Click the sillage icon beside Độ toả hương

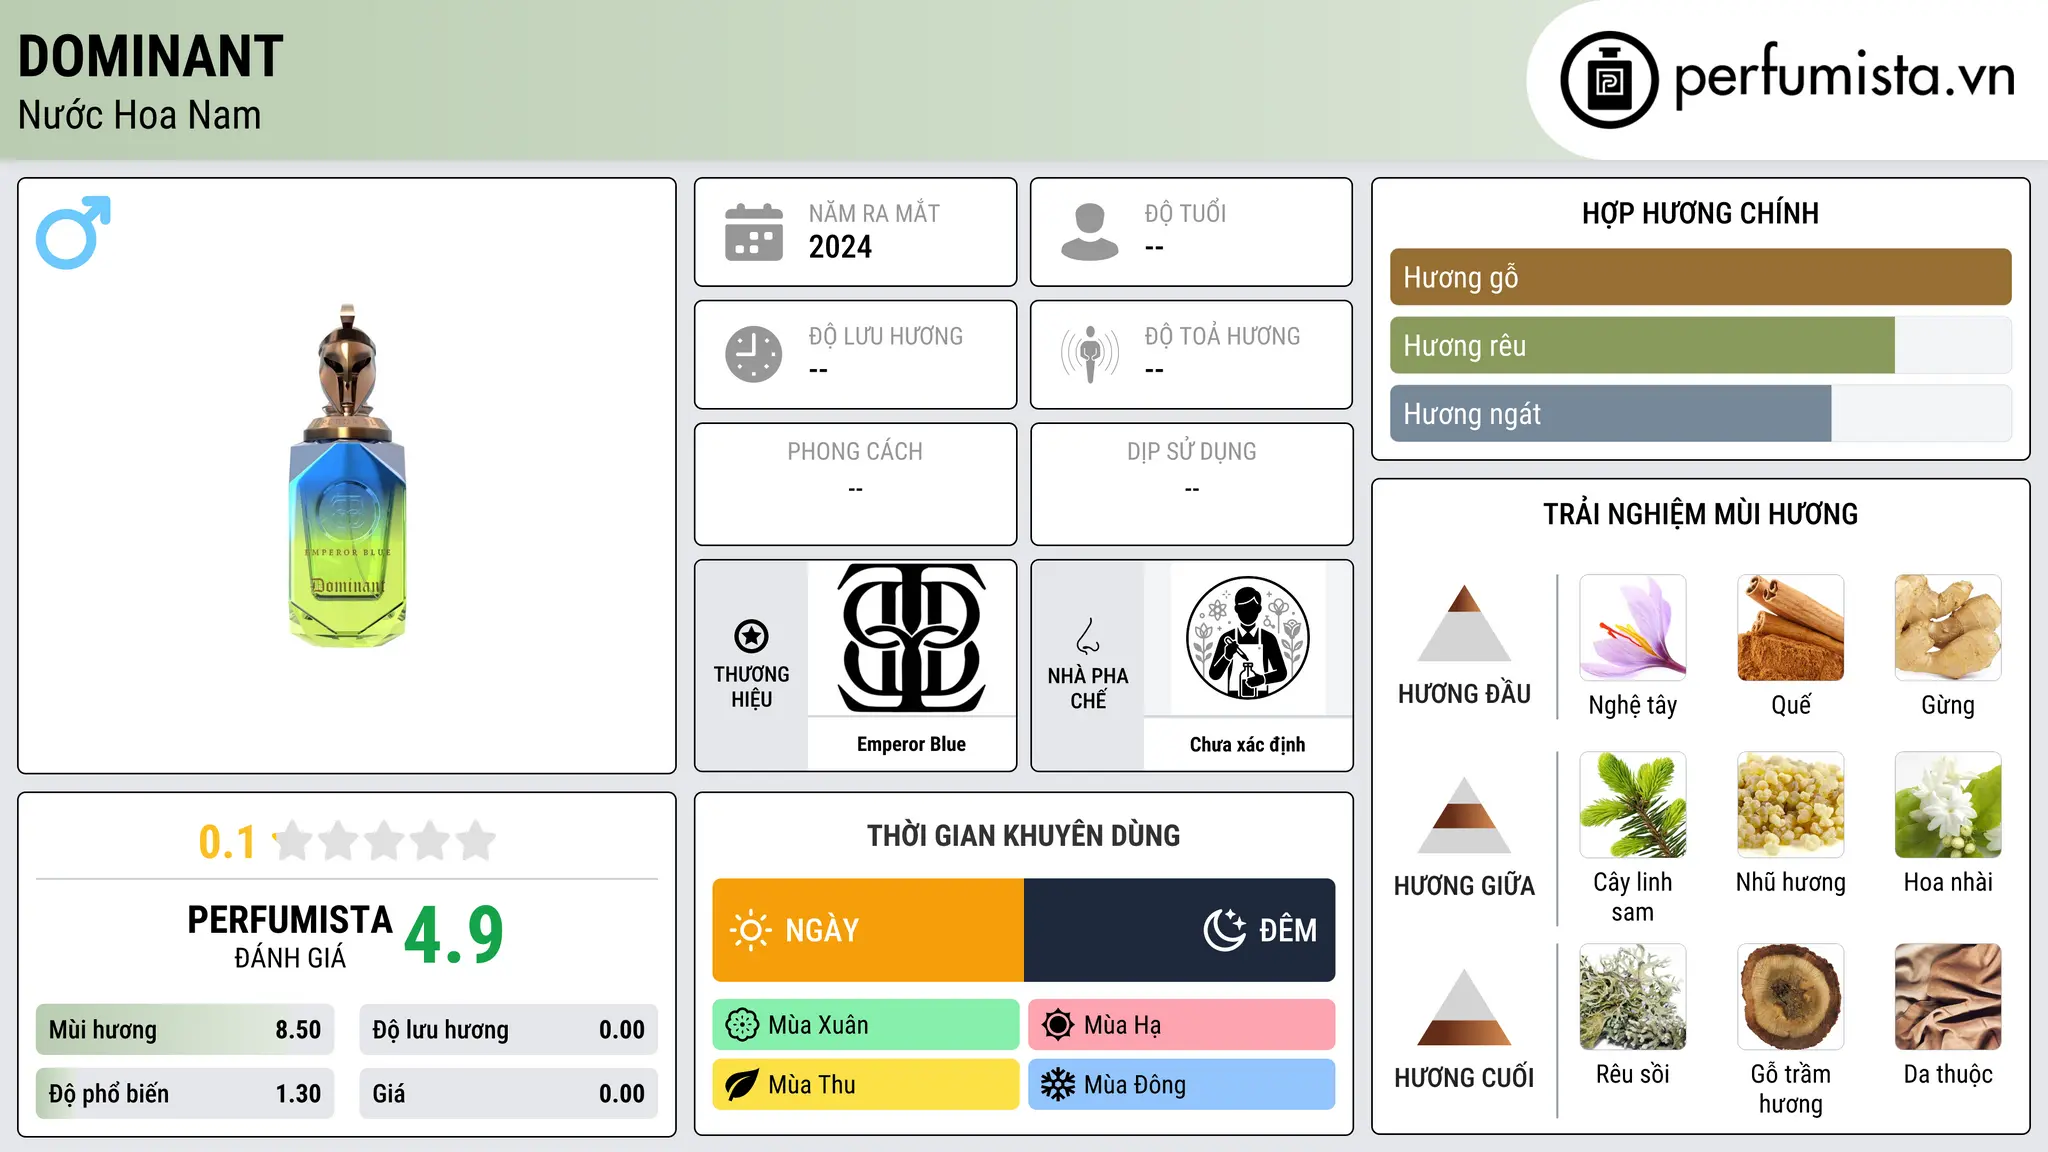point(1089,354)
